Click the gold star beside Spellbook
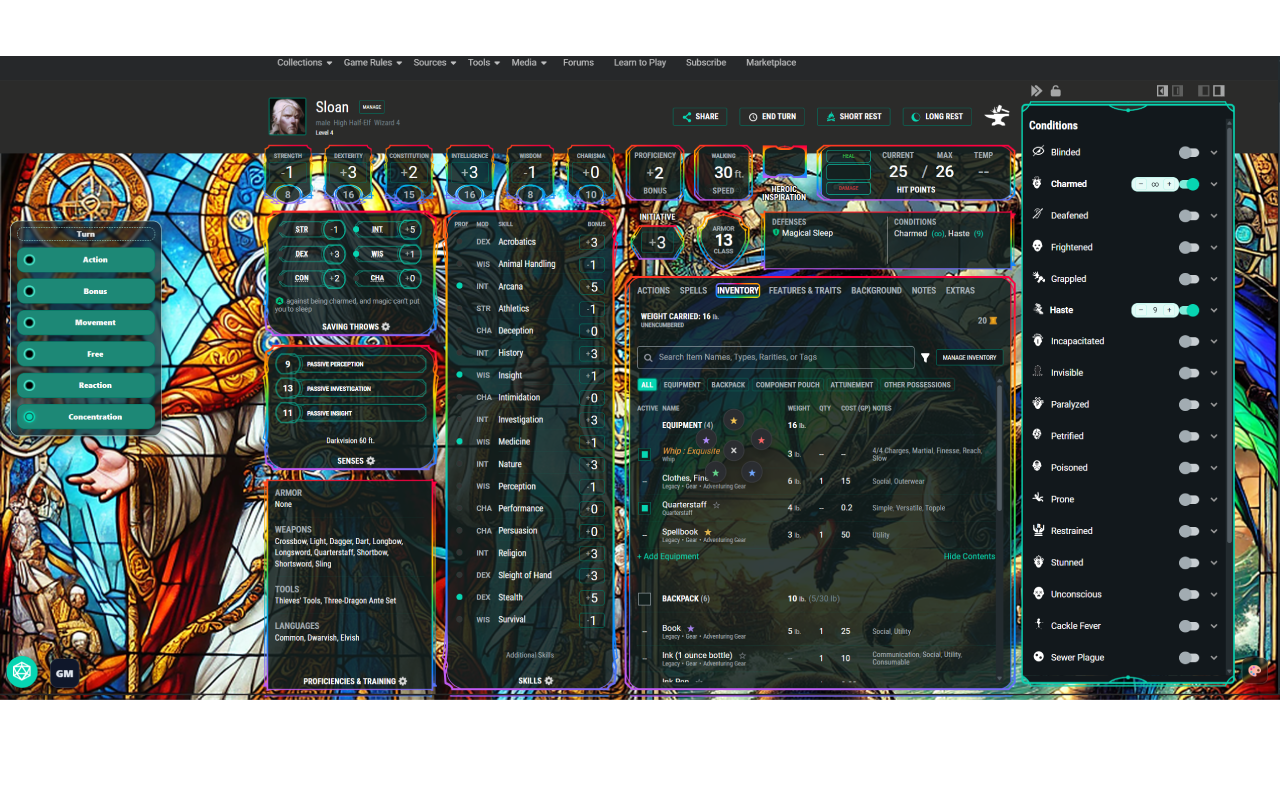This screenshot has width=1280, height=800. pyautogui.click(x=708, y=532)
